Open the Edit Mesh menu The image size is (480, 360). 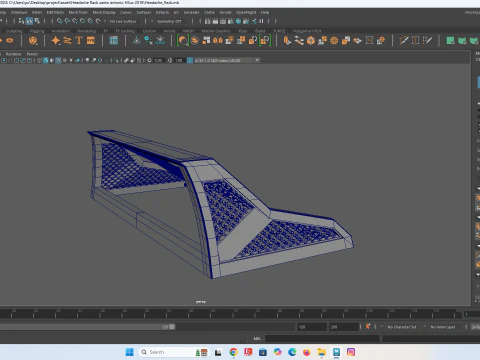pos(55,12)
